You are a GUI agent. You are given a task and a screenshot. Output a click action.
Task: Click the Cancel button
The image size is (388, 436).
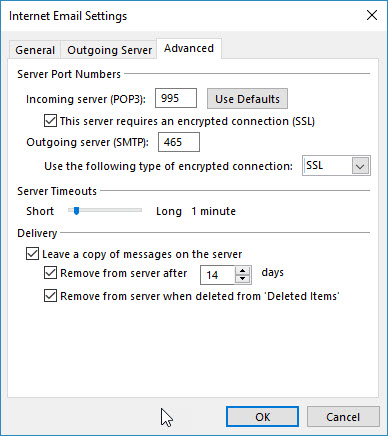tap(343, 417)
